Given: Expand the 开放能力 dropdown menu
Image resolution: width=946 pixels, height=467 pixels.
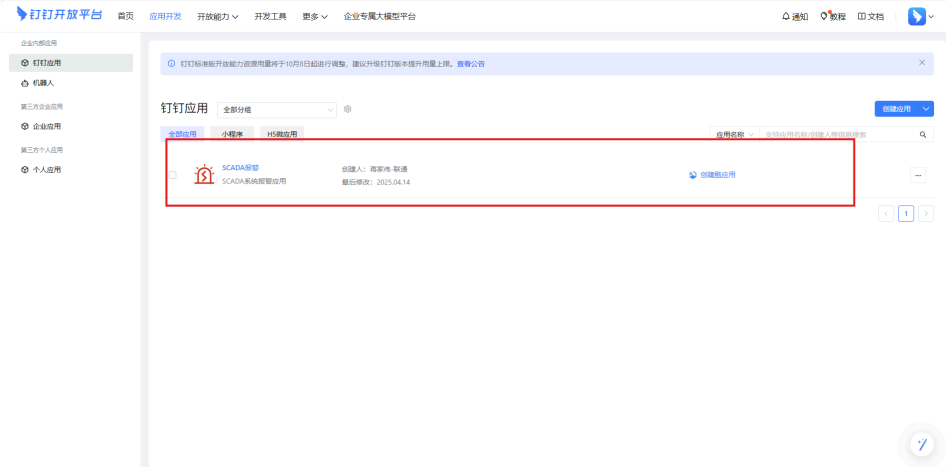Looking at the screenshot, I should click(x=218, y=17).
